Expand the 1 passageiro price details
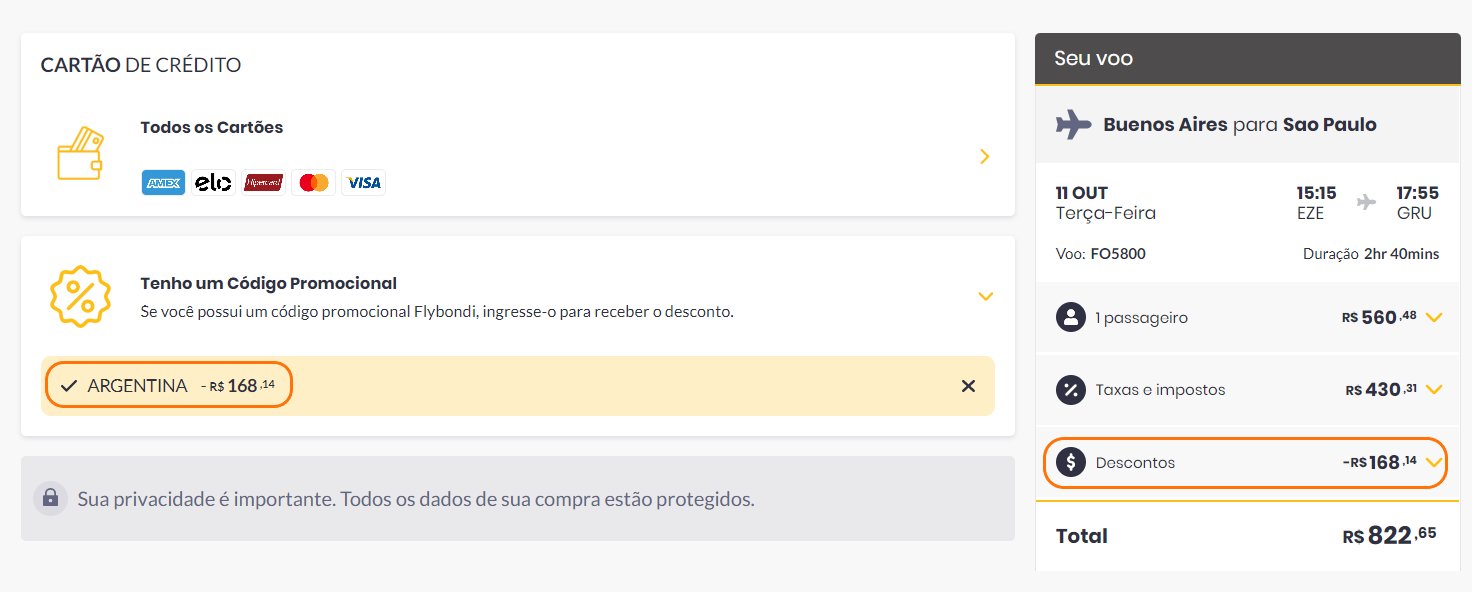Screen dimensions: 1472x592 (1434, 318)
